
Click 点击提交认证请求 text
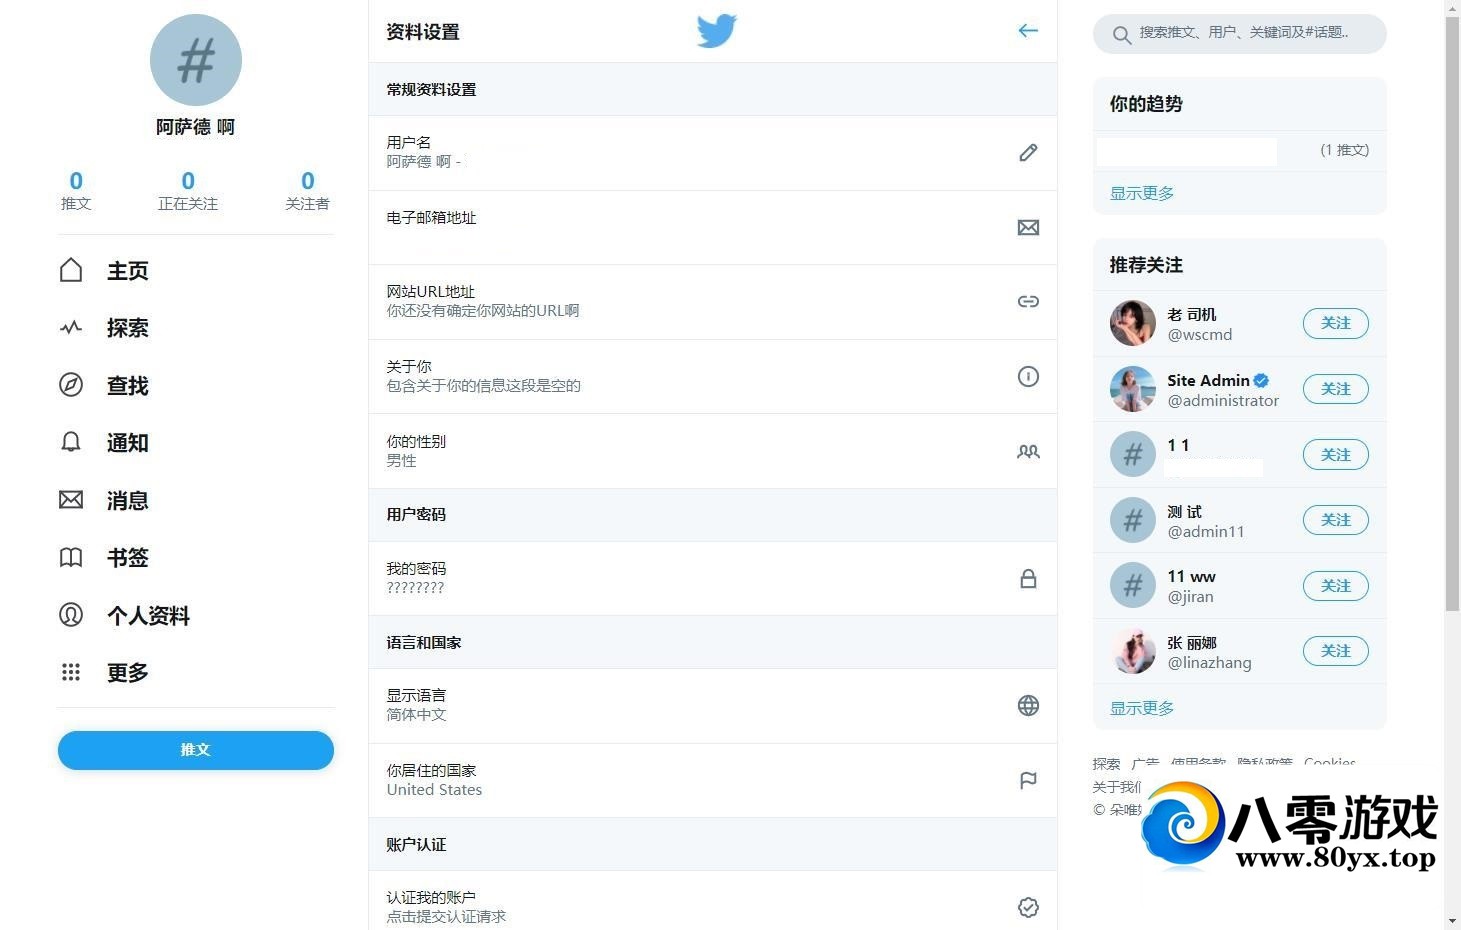447,917
